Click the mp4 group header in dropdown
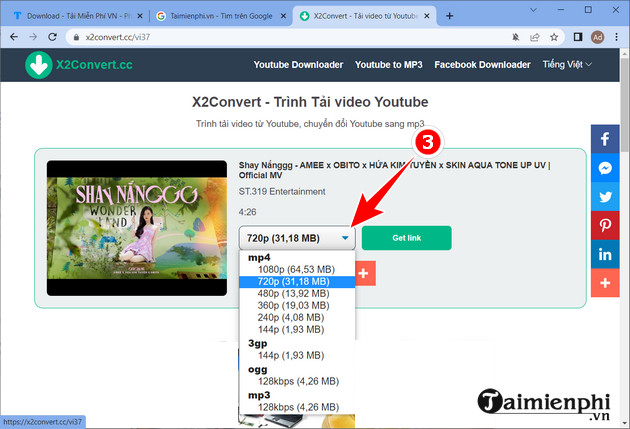The image size is (630, 429). point(259,258)
